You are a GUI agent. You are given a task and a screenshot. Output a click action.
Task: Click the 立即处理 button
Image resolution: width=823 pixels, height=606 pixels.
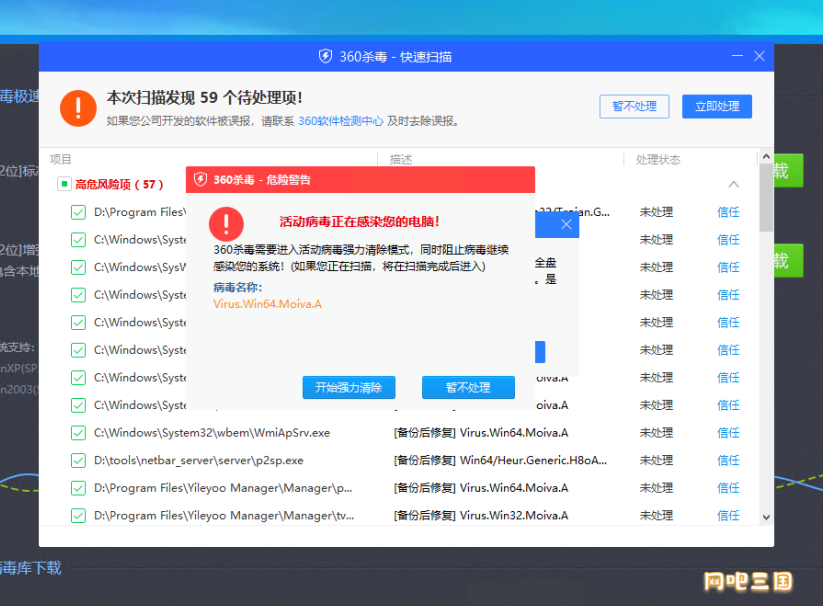tap(716, 107)
